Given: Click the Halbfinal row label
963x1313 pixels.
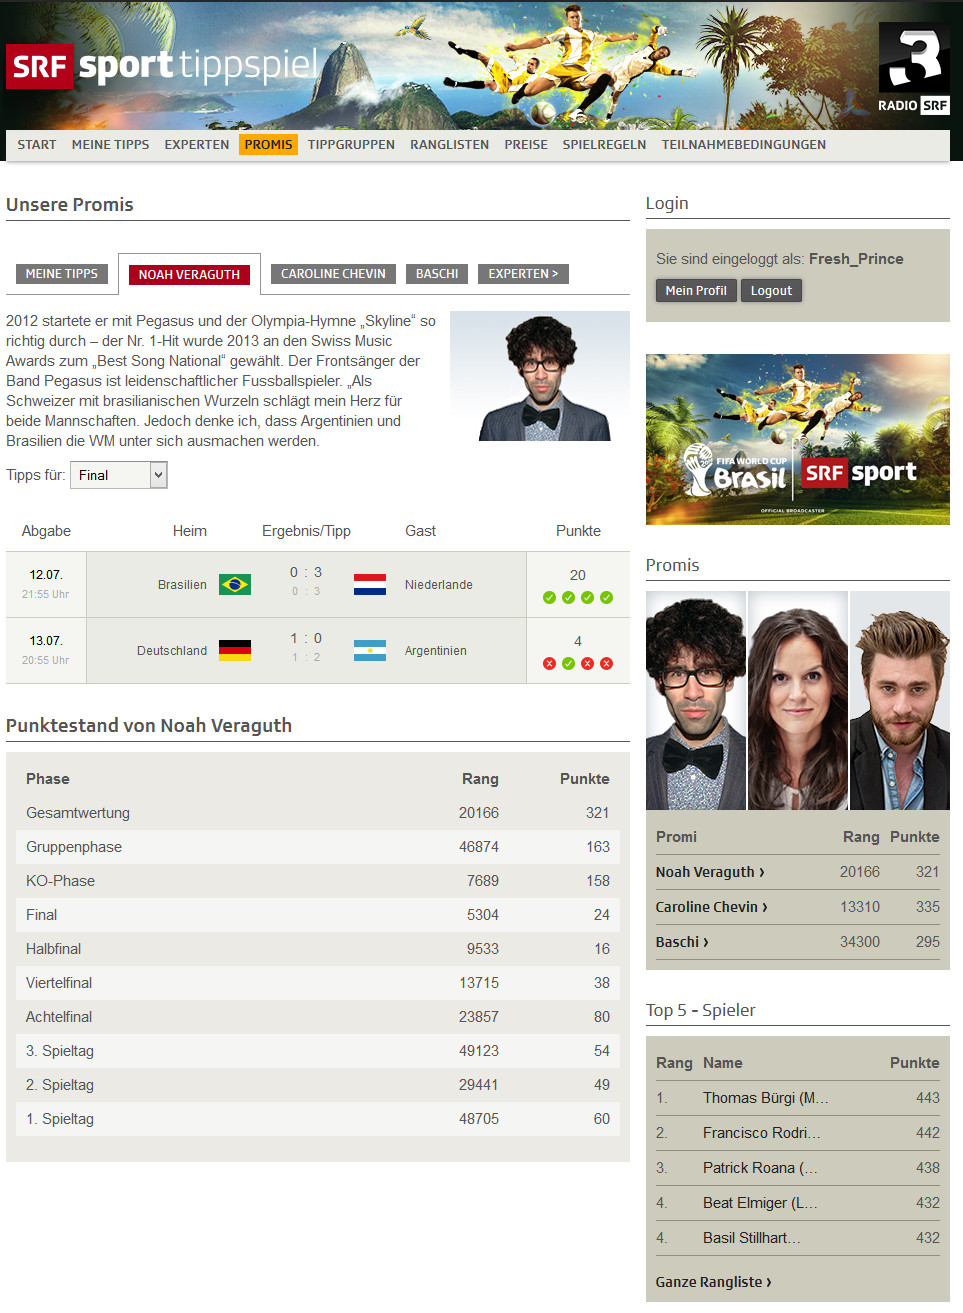Looking at the screenshot, I should pyautogui.click(x=54, y=949).
